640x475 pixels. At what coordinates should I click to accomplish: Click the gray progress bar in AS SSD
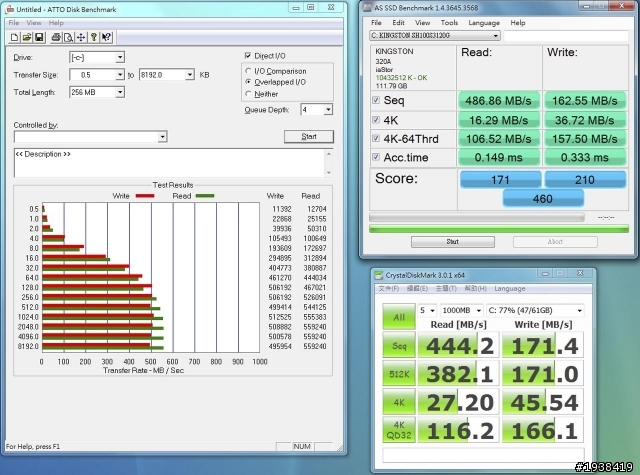pyautogui.click(x=477, y=217)
